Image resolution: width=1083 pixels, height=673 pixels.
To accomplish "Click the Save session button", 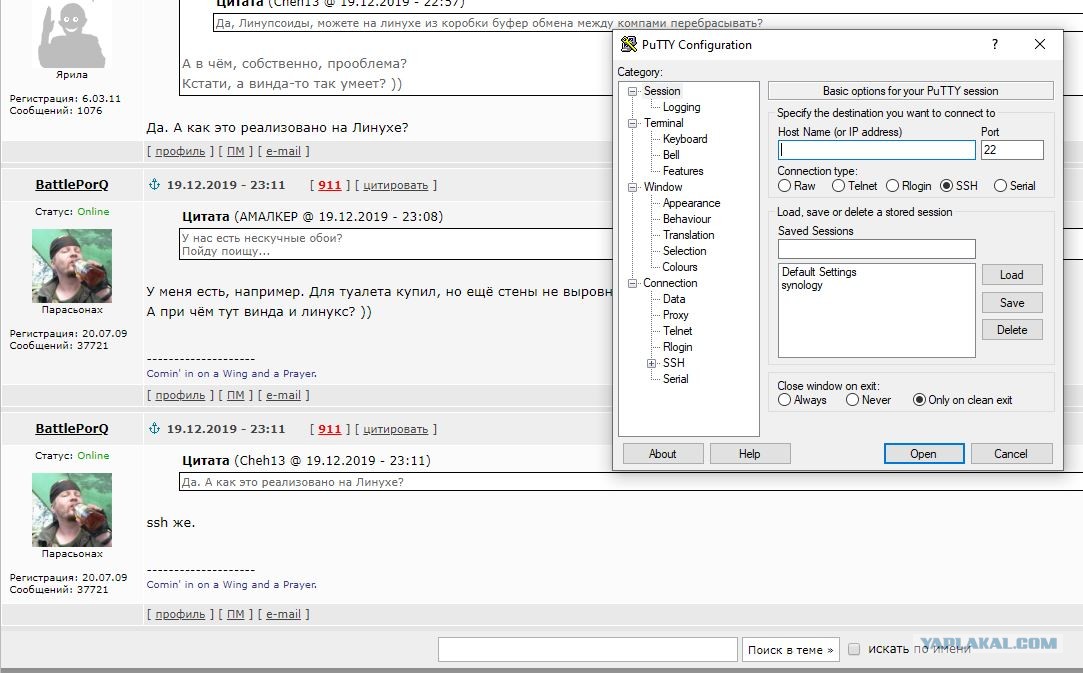I will (x=1012, y=303).
